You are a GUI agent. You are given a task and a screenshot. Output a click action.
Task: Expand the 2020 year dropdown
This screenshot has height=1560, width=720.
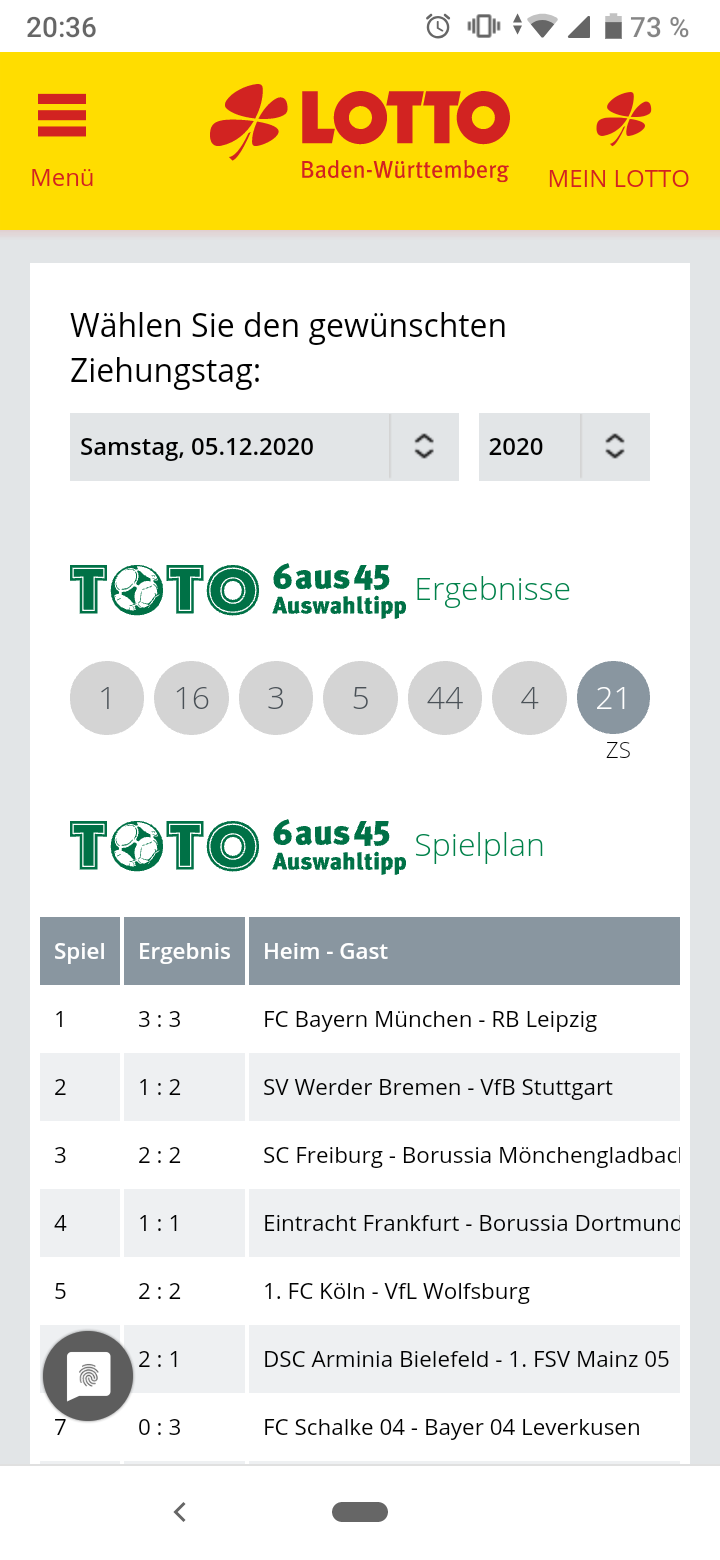pyautogui.click(x=564, y=447)
